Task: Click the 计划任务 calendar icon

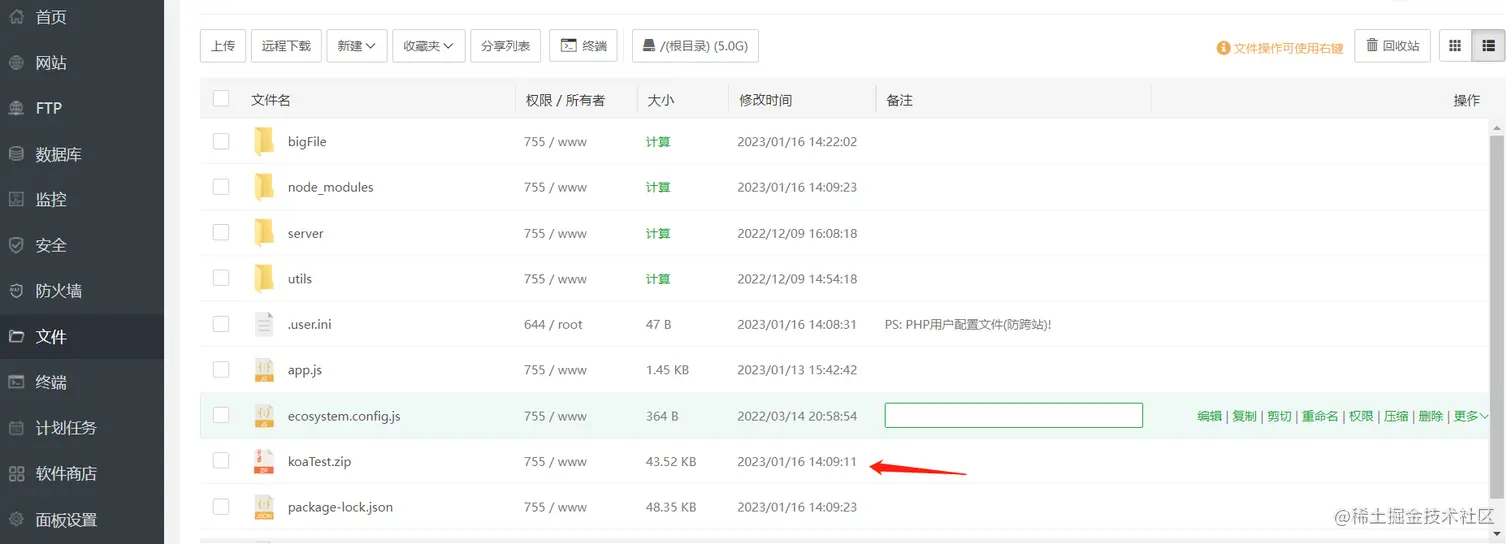Action: pyautogui.click(x=16, y=428)
